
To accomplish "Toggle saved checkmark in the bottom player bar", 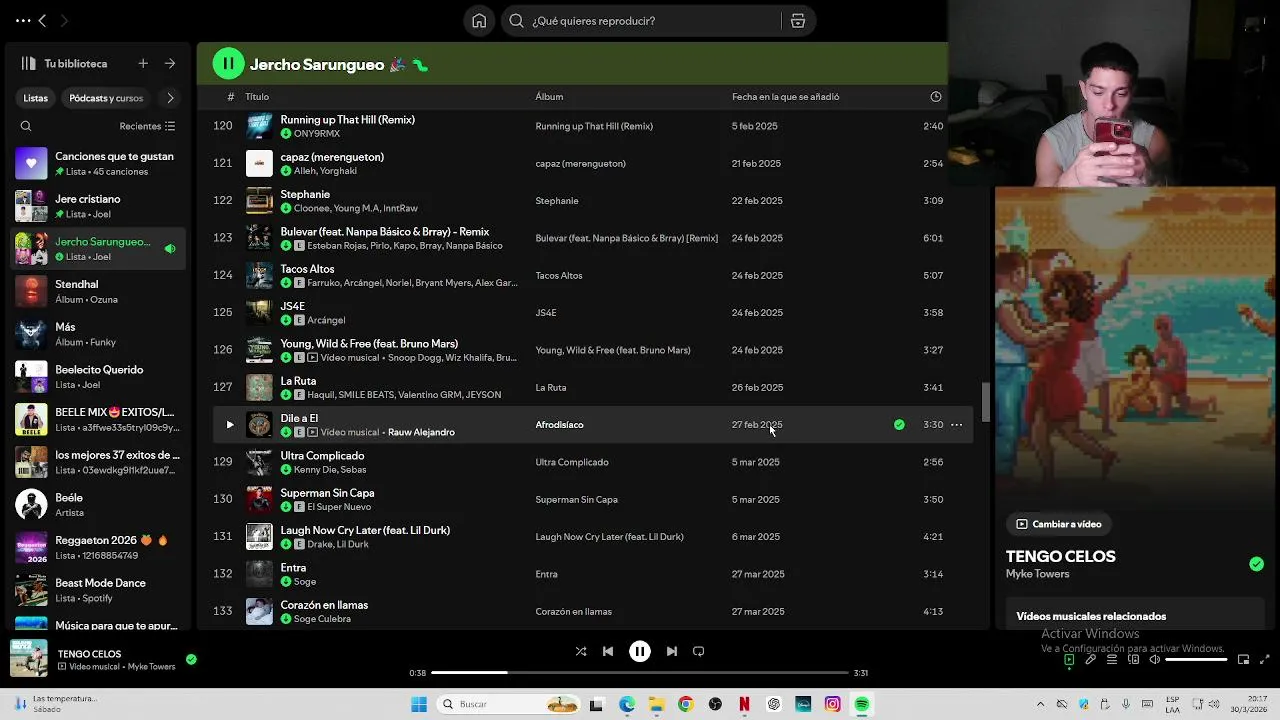I will [191, 659].
